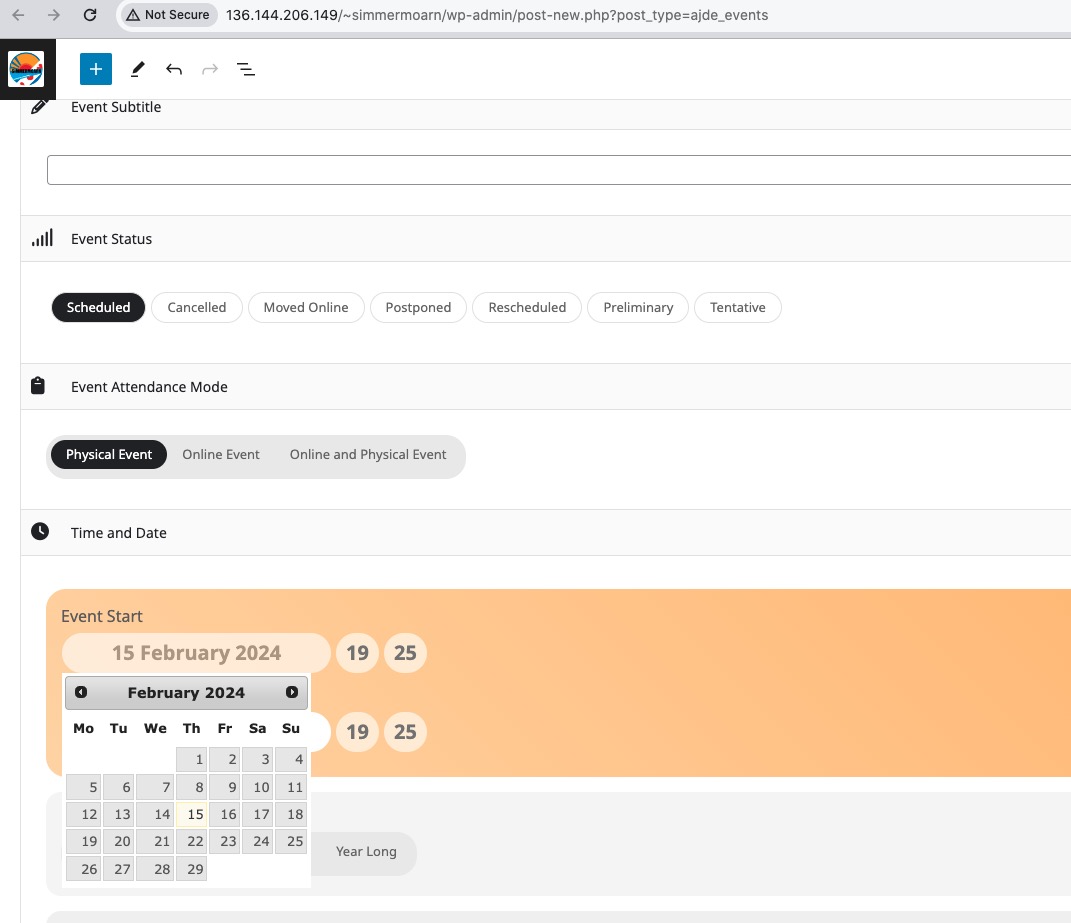Select the Postponed status option
This screenshot has width=1071, height=923.
(x=418, y=307)
